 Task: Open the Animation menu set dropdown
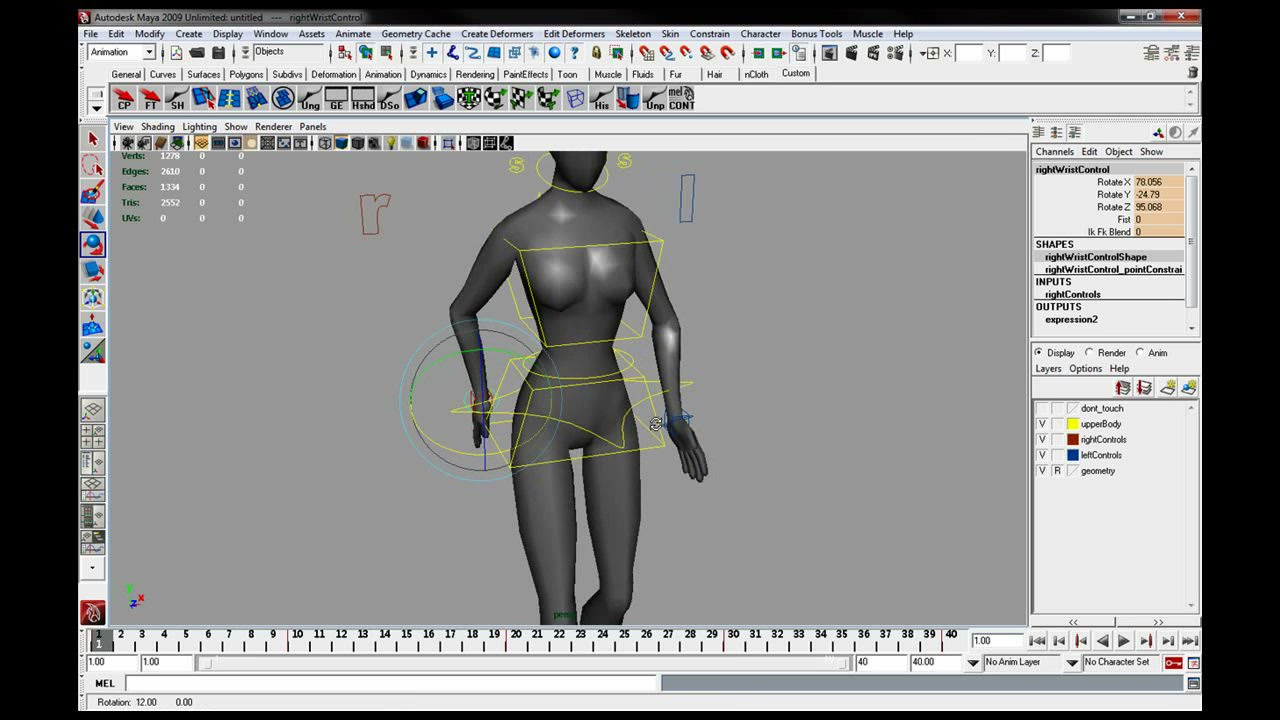pyautogui.click(x=121, y=52)
